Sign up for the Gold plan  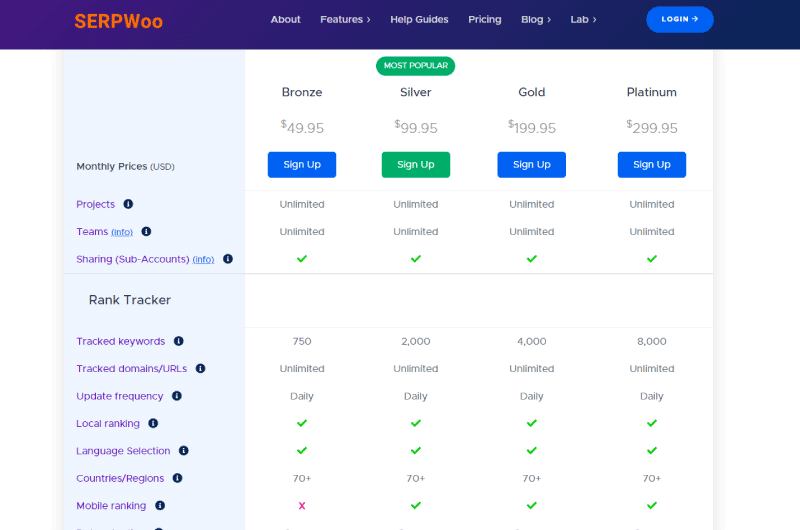pyautogui.click(x=532, y=165)
